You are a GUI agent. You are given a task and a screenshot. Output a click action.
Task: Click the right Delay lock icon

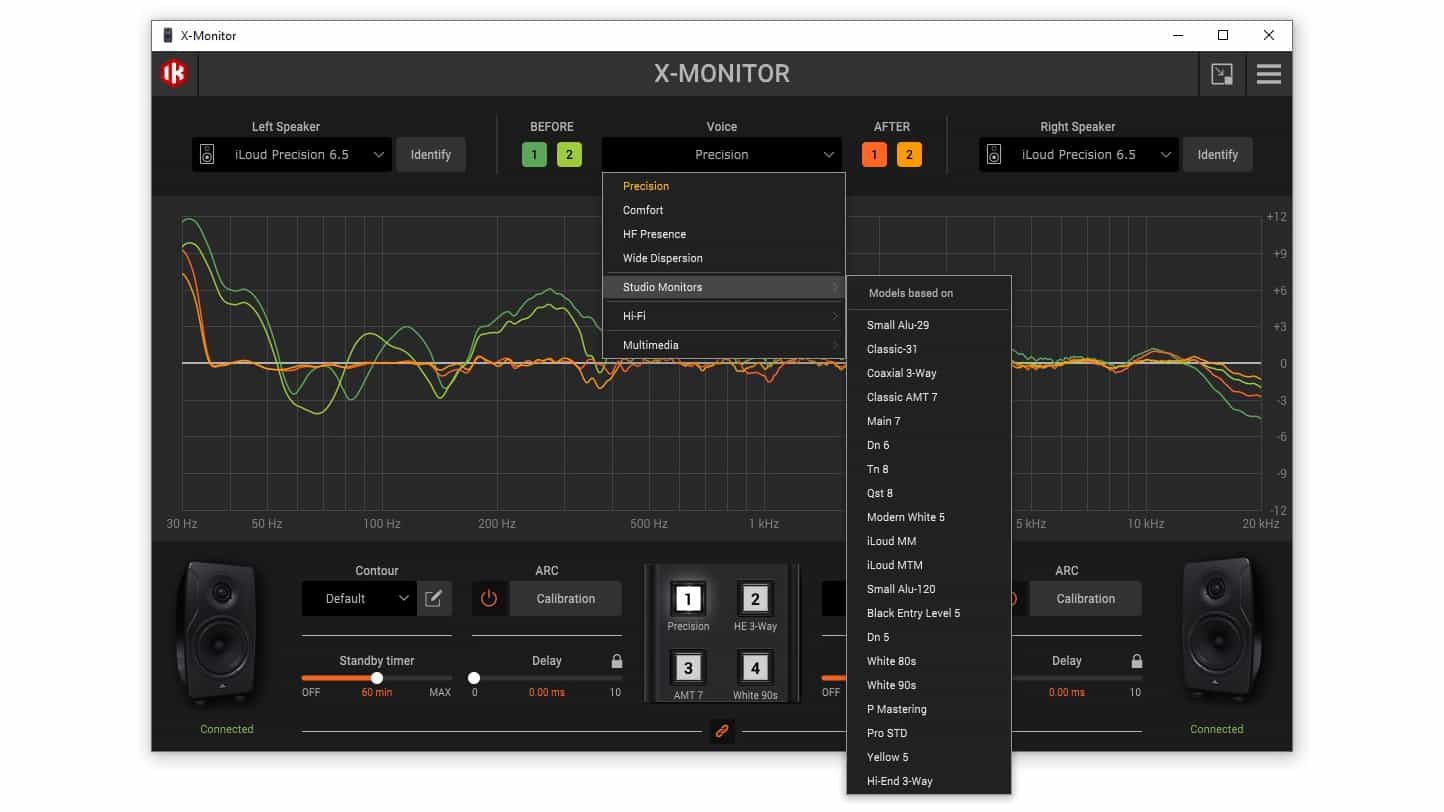pyautogui.click(x=1137, y=661)
